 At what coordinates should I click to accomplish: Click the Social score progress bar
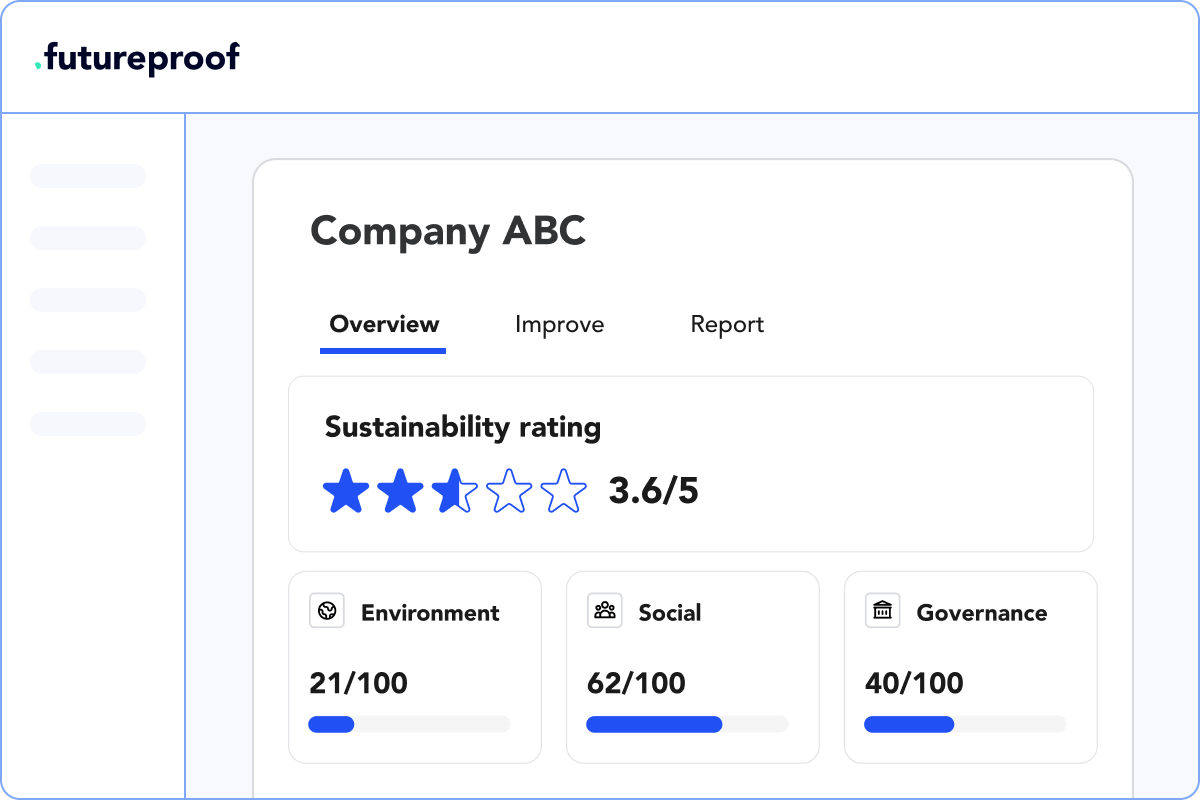(687, 724)
